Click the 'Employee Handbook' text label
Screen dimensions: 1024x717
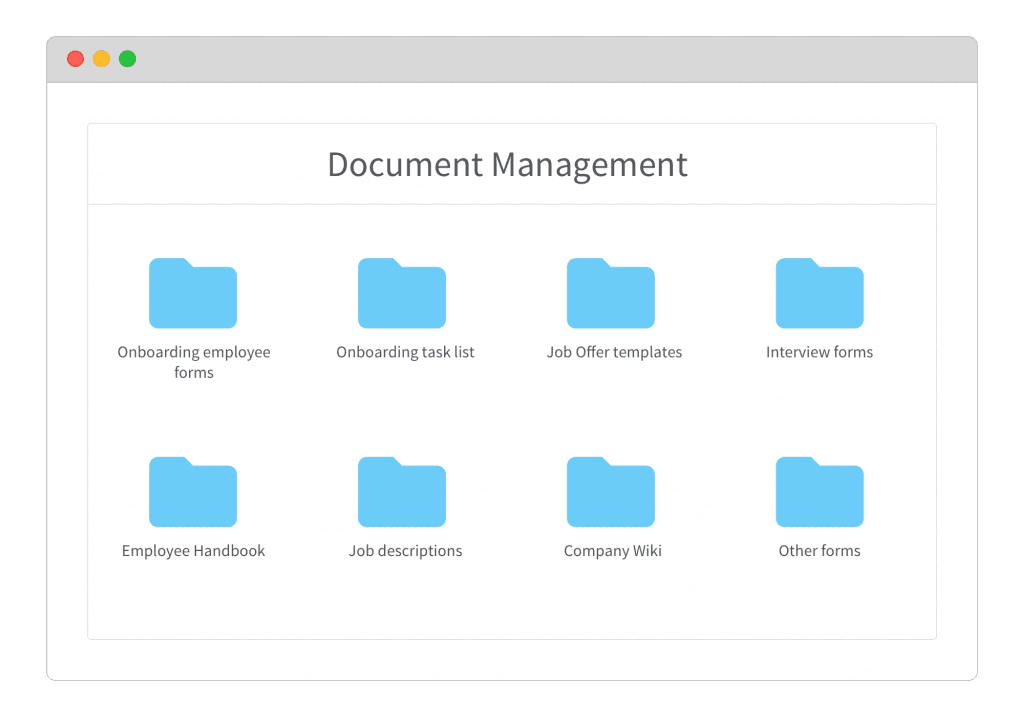tap(193, 551)
